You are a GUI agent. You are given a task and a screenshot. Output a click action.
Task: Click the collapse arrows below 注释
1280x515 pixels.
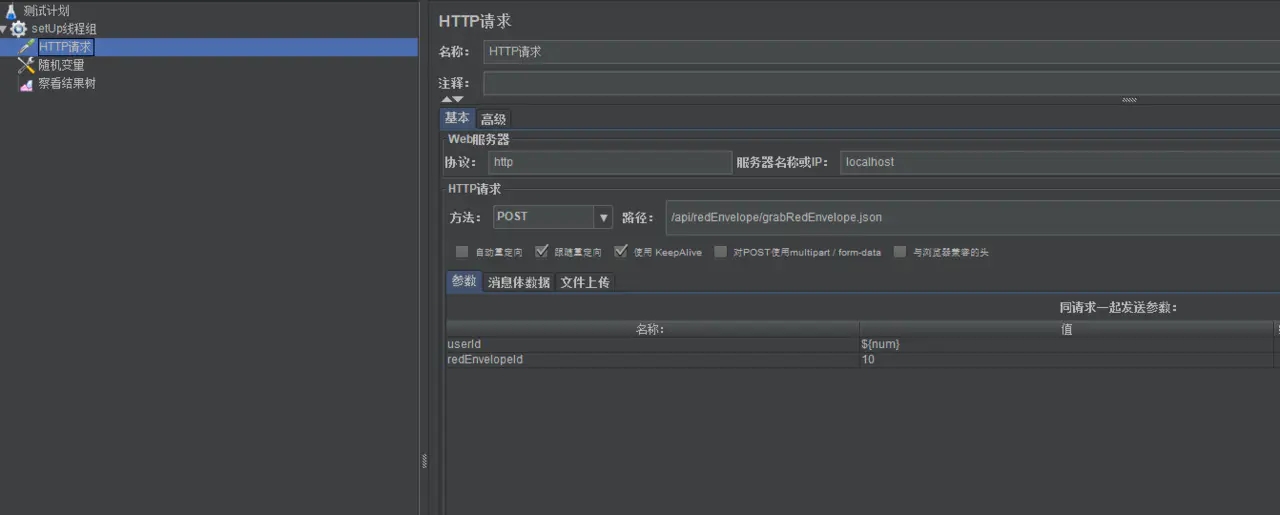452,99
